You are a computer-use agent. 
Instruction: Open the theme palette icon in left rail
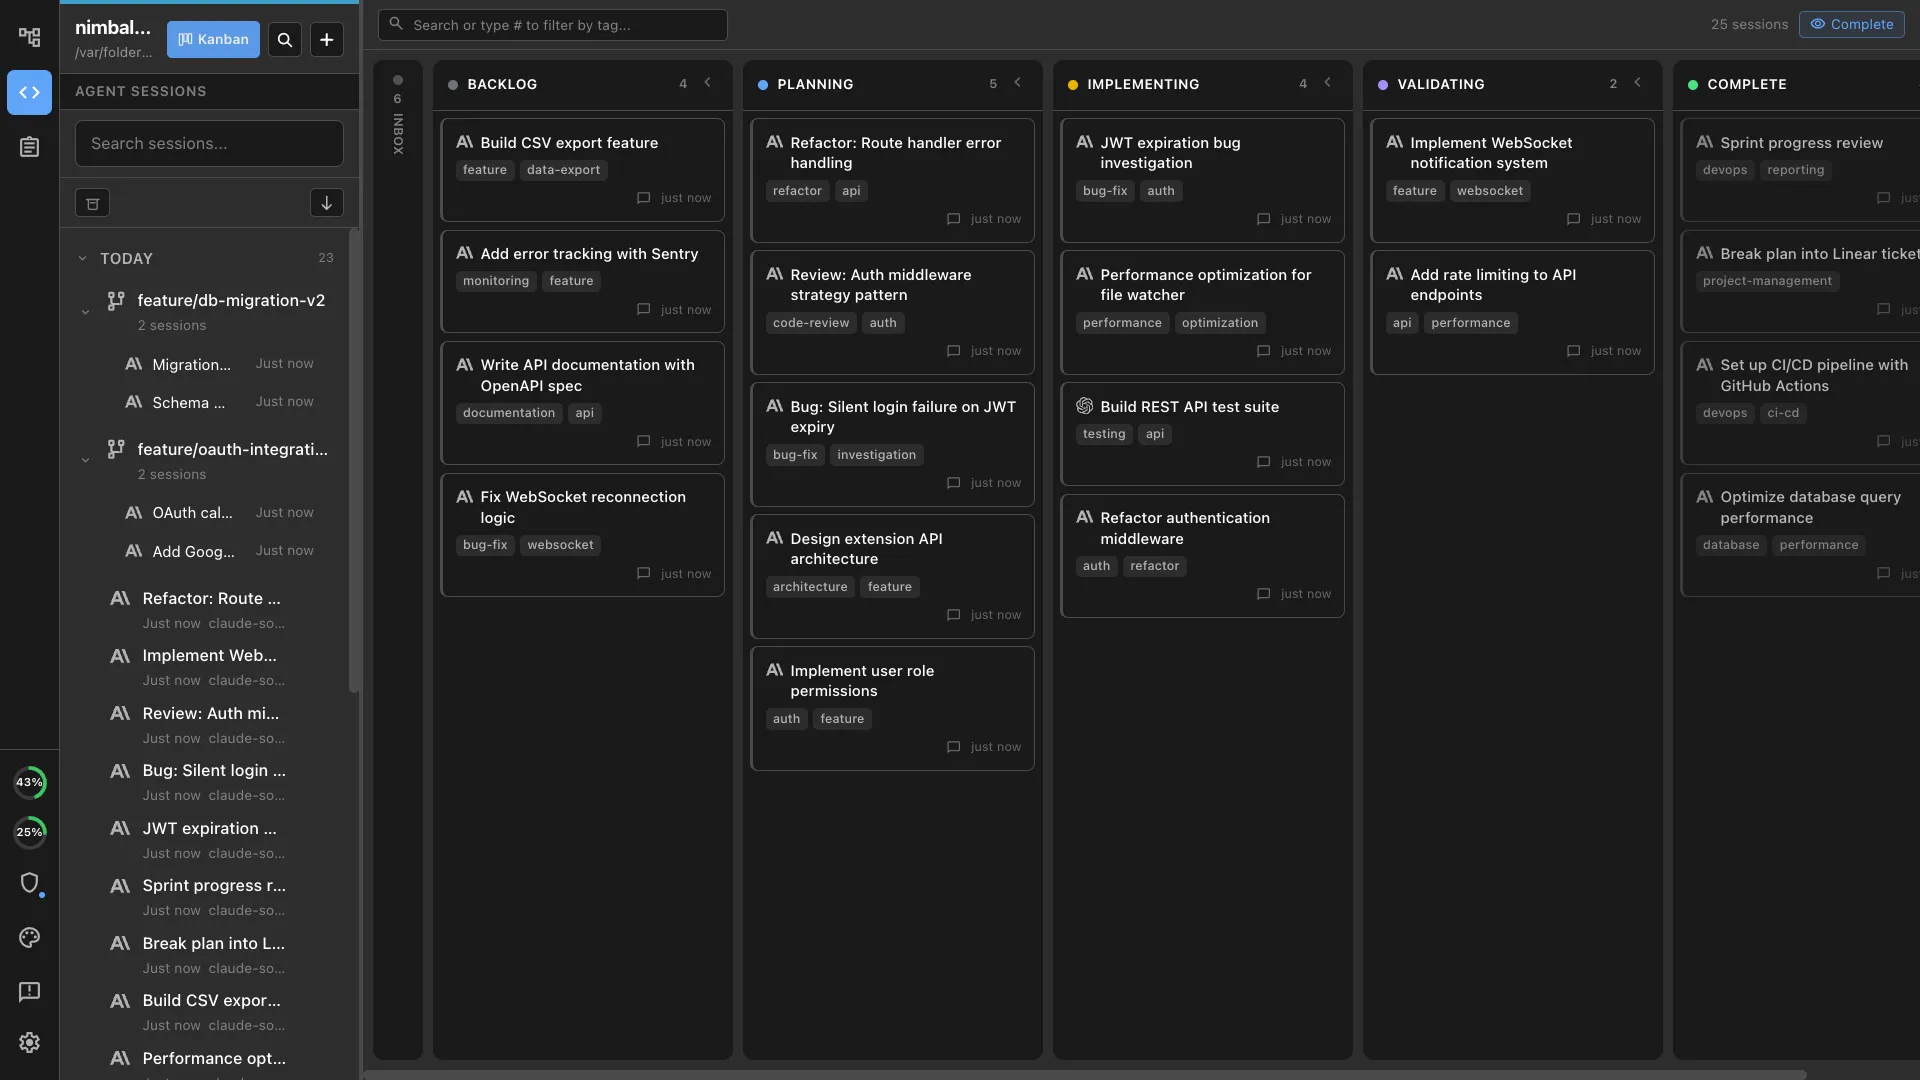(29, 938)
